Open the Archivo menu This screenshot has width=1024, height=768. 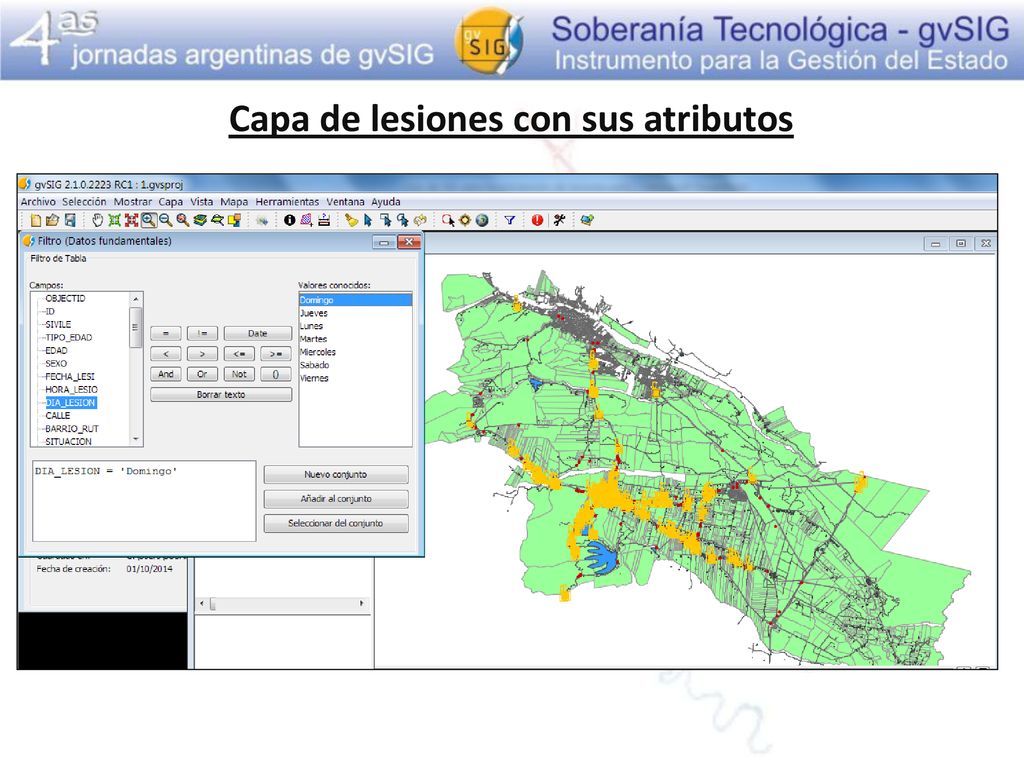tap(38, 202)
